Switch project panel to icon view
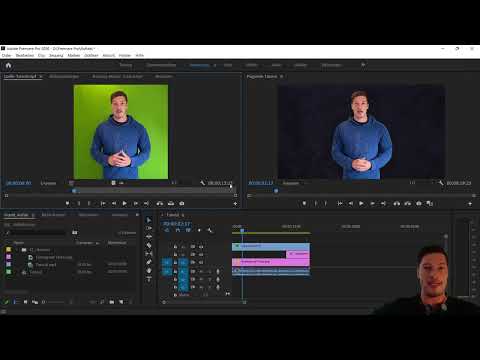480x360 pixels. [x=25, y=302]
